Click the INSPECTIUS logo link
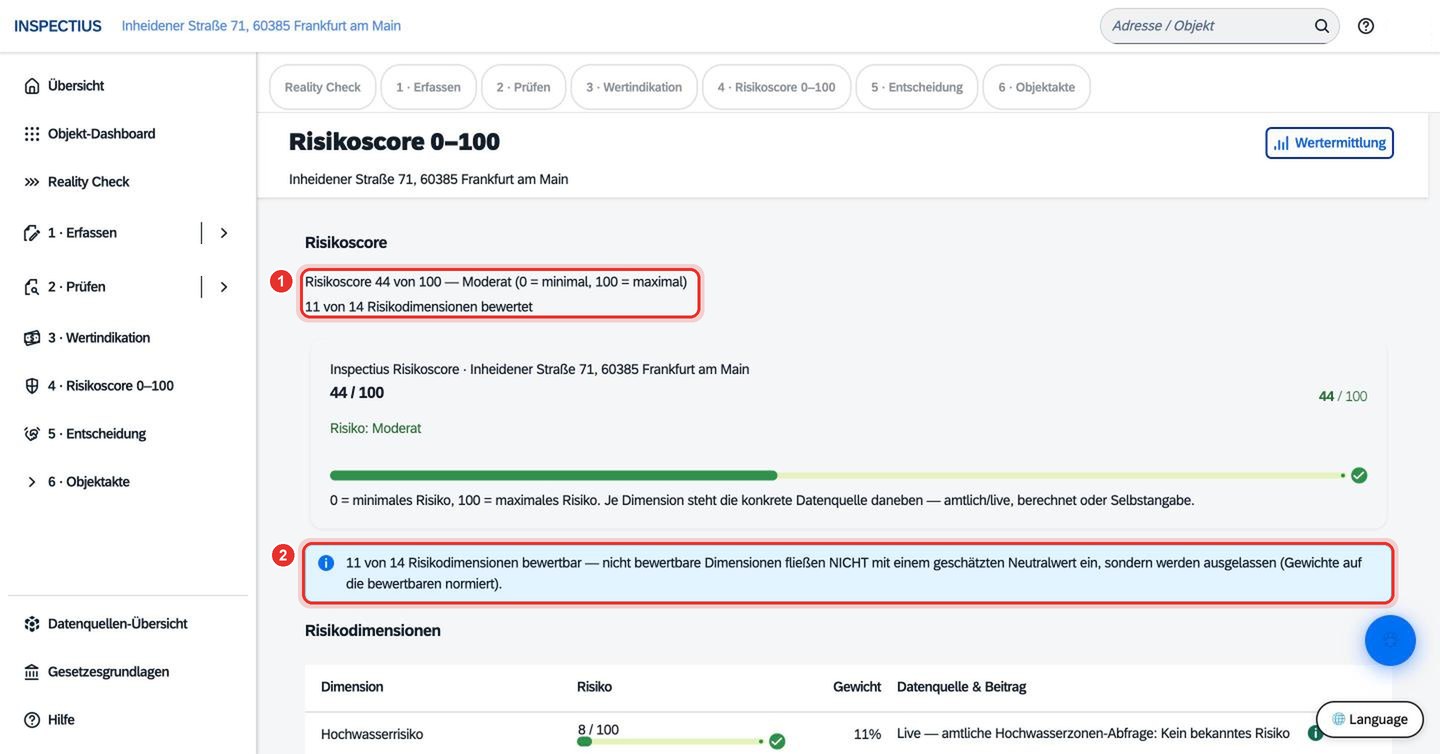Screen dimensions: 1440x754 [58, 26]
